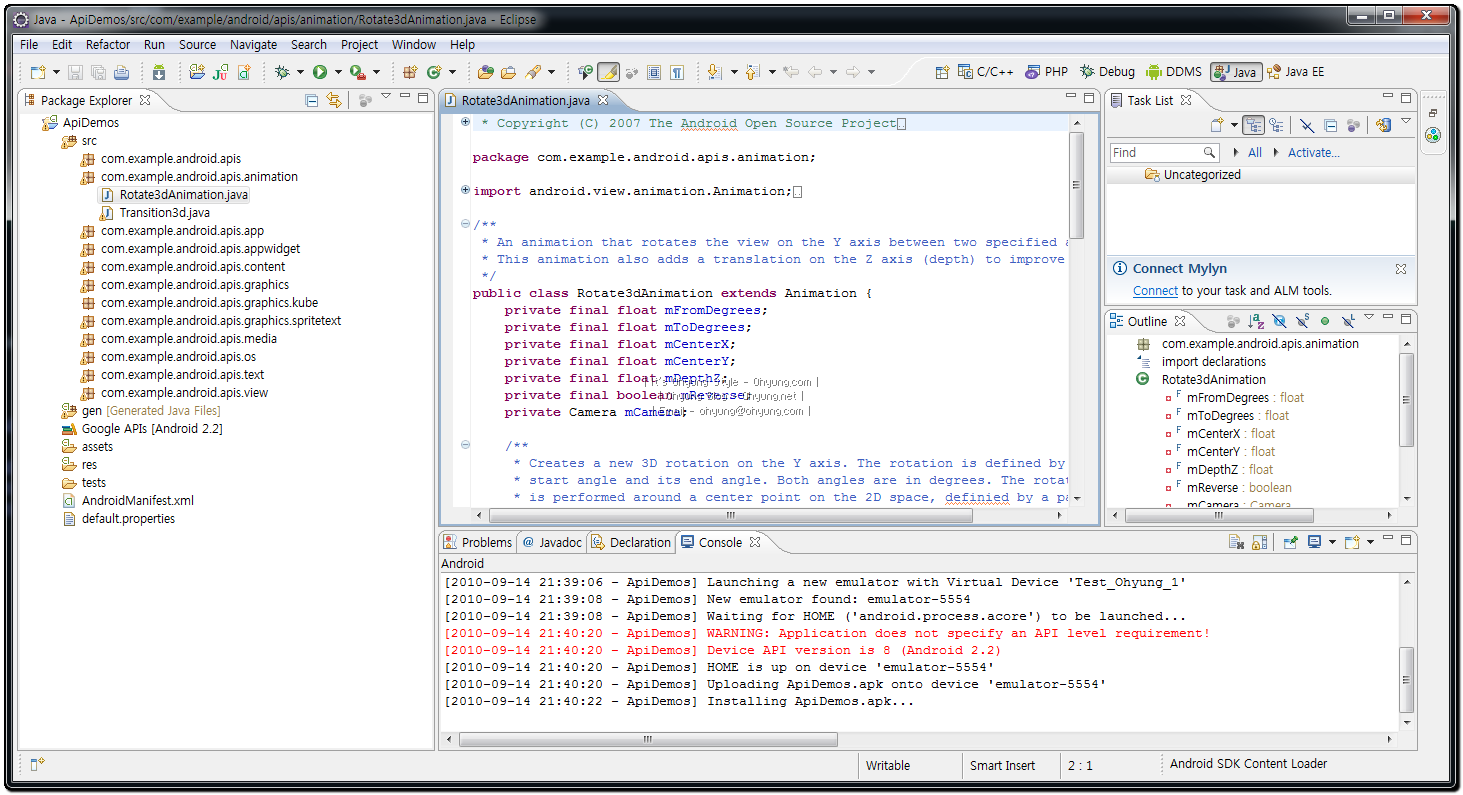
Task: Click the fast view icon in bottom-left status bar
Action: 38,765
